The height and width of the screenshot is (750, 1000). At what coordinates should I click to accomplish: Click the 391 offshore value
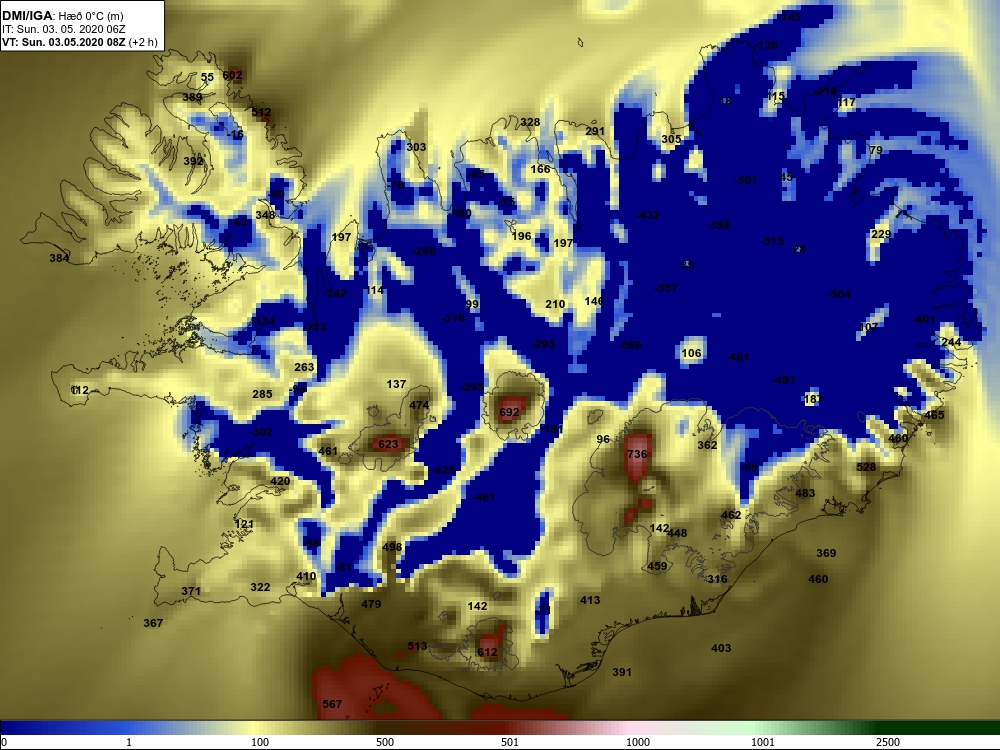click(622, 672)
